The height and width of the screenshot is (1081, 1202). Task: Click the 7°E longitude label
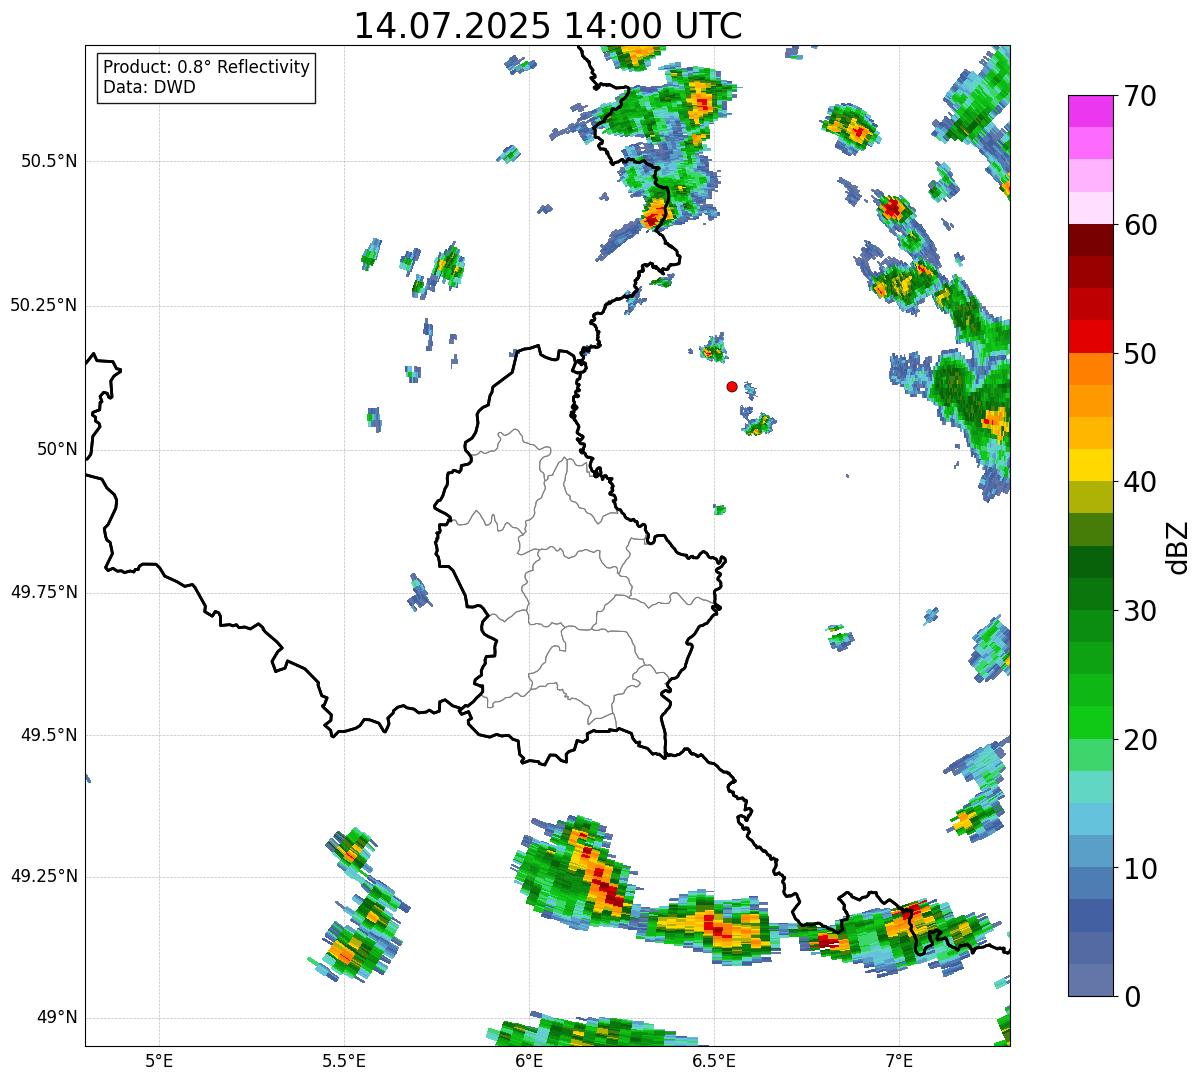899,1060
